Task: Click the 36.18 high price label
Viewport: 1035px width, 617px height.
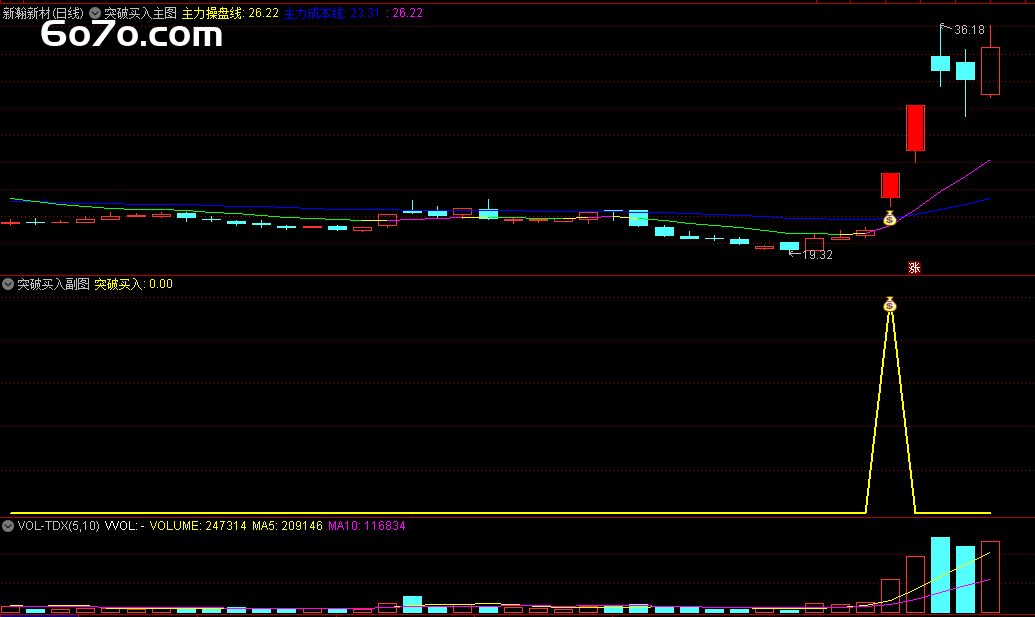Action: pyautogui.click(x=969, y=30)
